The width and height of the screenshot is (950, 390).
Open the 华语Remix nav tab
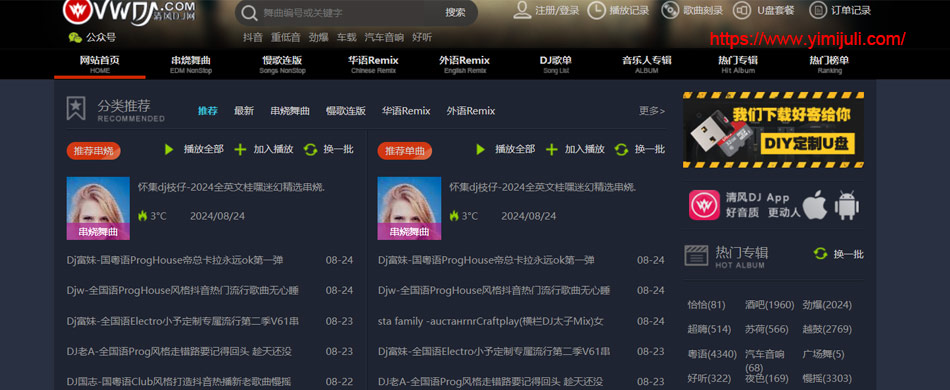pyautogui.click(x=373, y=64)
